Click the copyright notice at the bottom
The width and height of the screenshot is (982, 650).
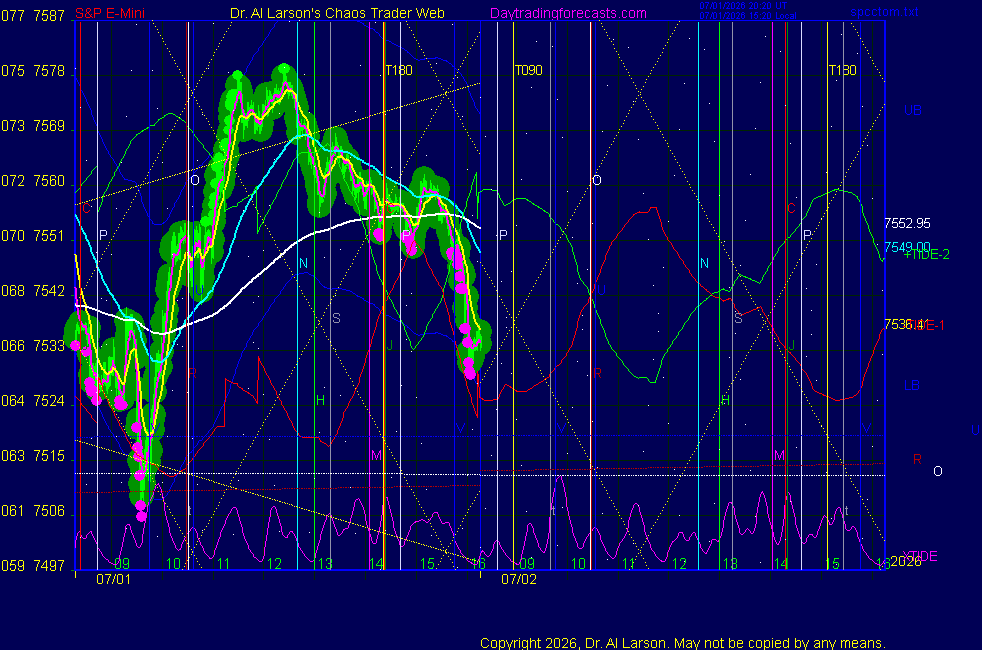point(683,643)
